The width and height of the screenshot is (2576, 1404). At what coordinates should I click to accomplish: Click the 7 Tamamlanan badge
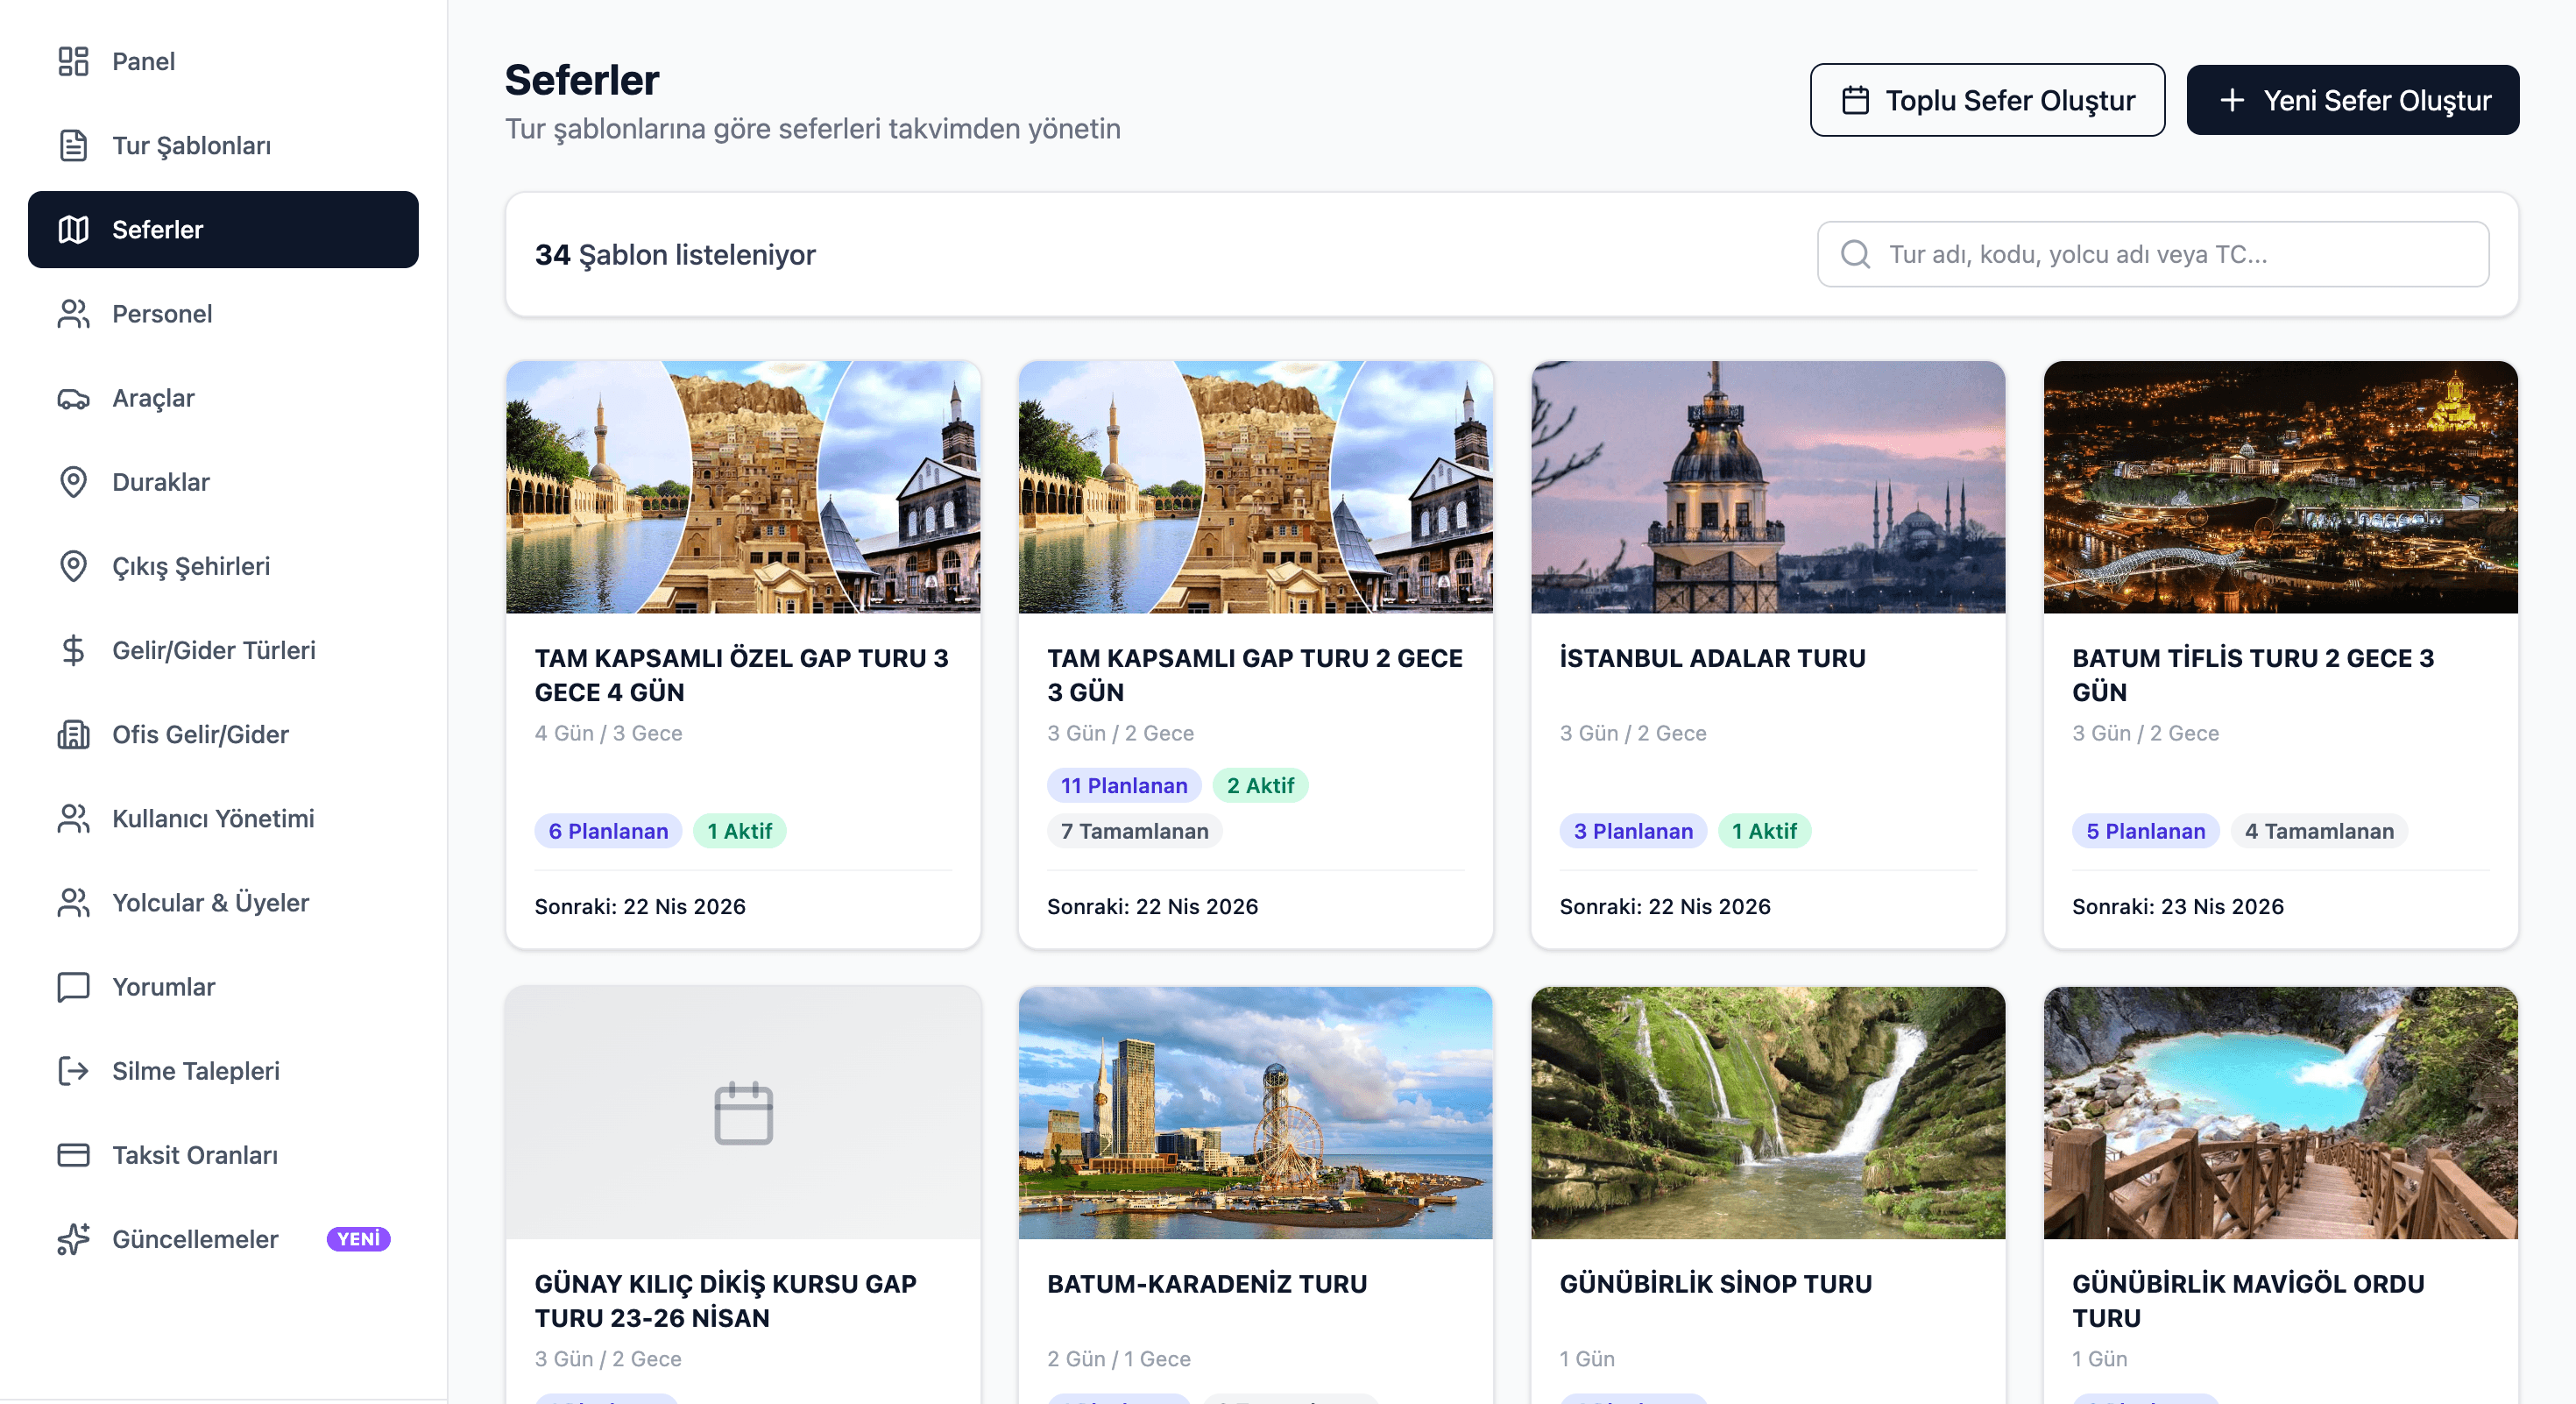point(1134,831)
